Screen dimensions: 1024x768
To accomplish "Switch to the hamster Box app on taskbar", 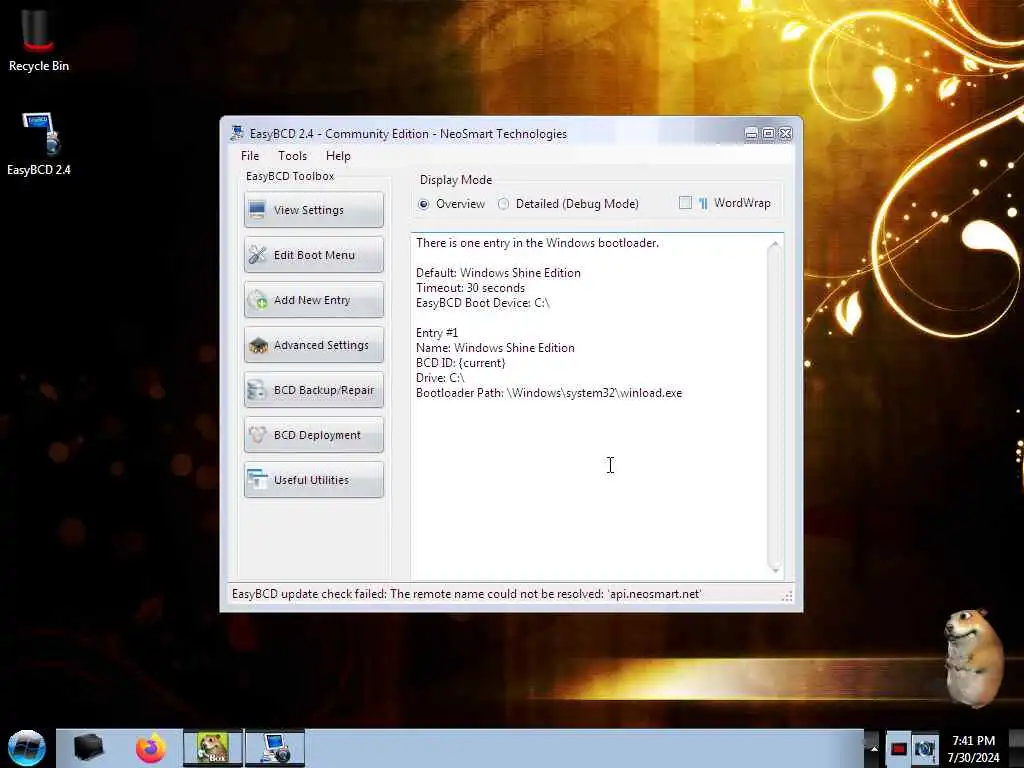I will point(213,748).
